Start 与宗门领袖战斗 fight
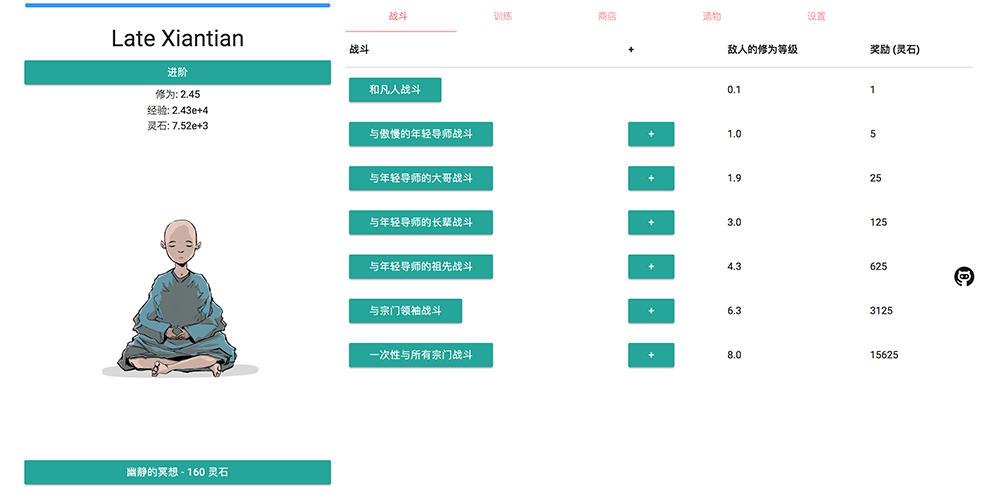The image size is (1000, 501). pos(405,310)
